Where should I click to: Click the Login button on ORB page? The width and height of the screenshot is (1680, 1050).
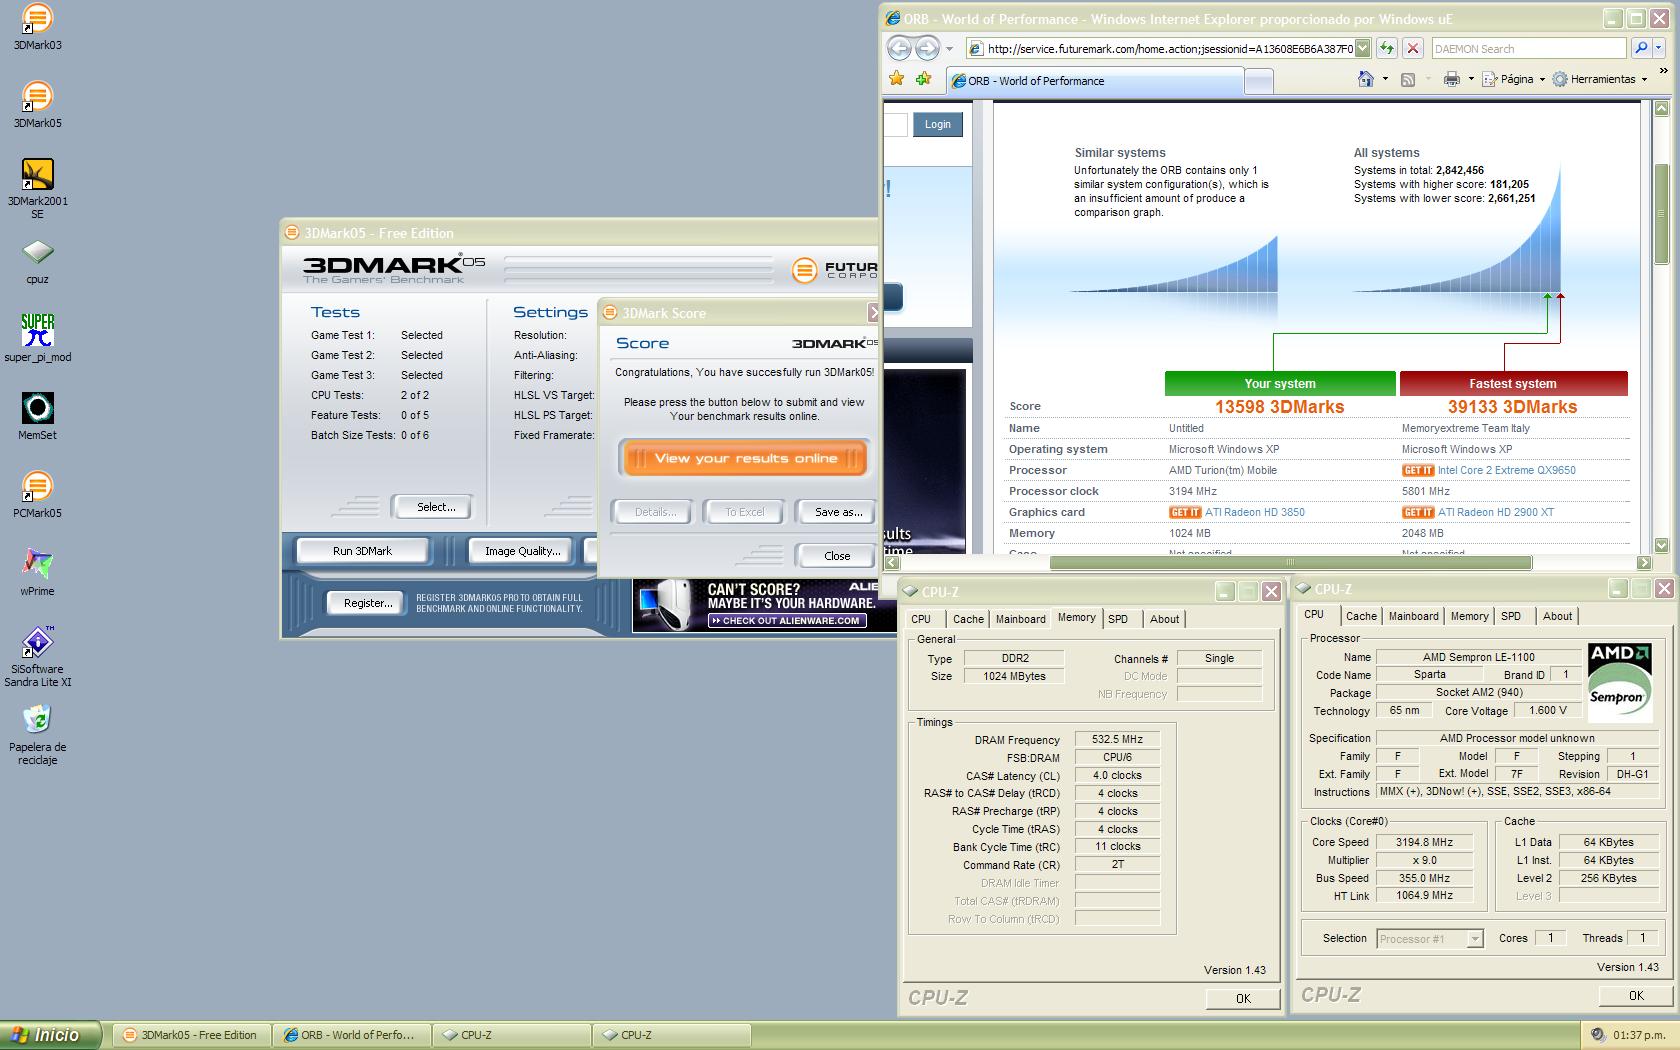coord(937,124)
